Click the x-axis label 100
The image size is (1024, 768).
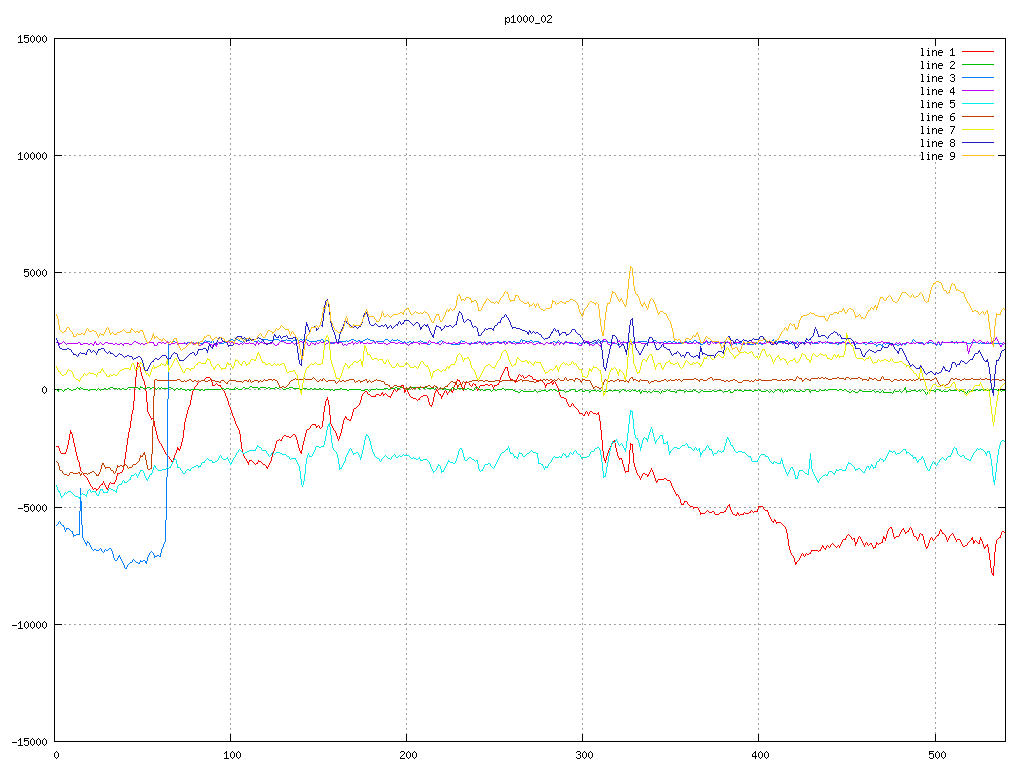tap(232, 756)
